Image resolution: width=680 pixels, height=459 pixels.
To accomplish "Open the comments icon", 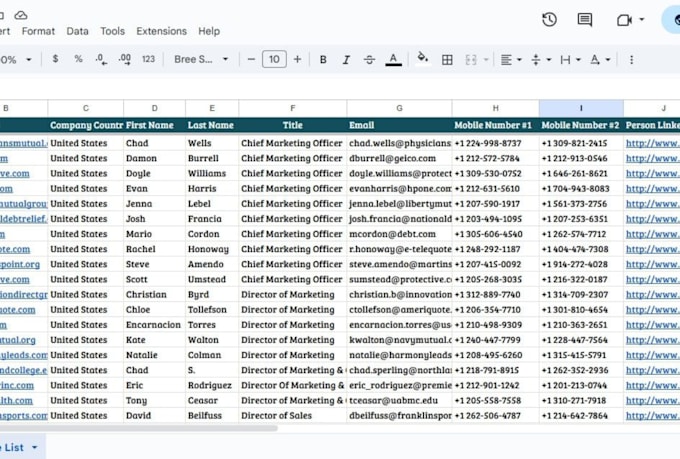I will click(x=585, y=20).
